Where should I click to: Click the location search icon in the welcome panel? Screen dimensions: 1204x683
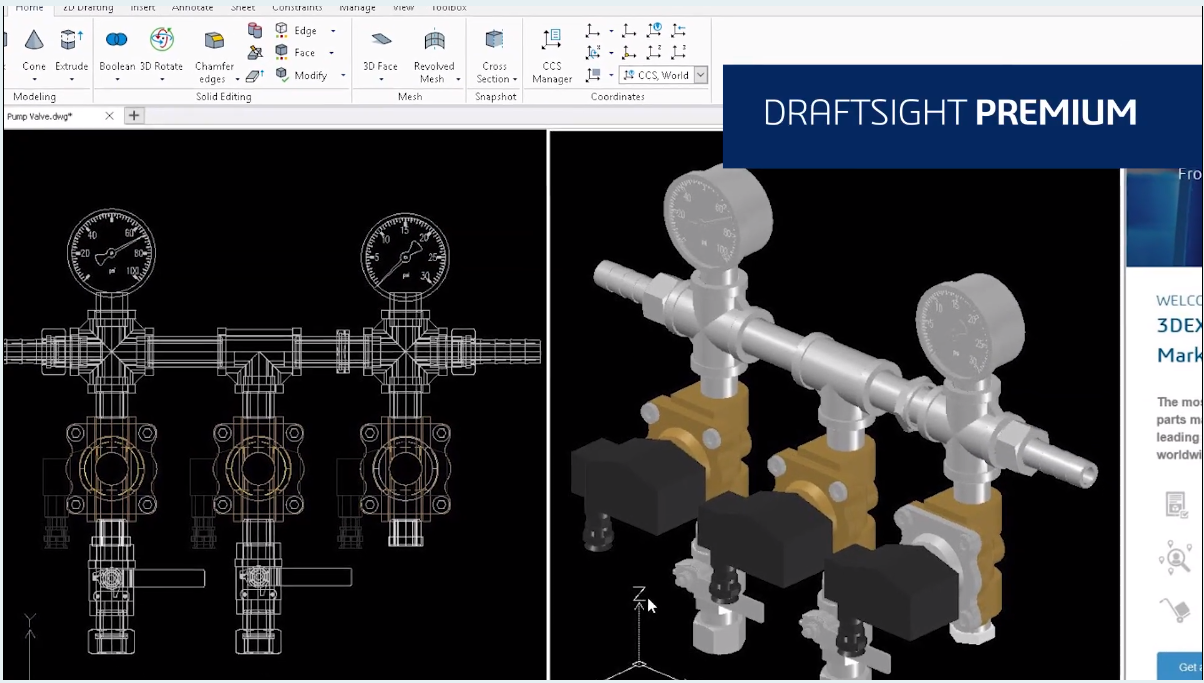coord(1176,557)
